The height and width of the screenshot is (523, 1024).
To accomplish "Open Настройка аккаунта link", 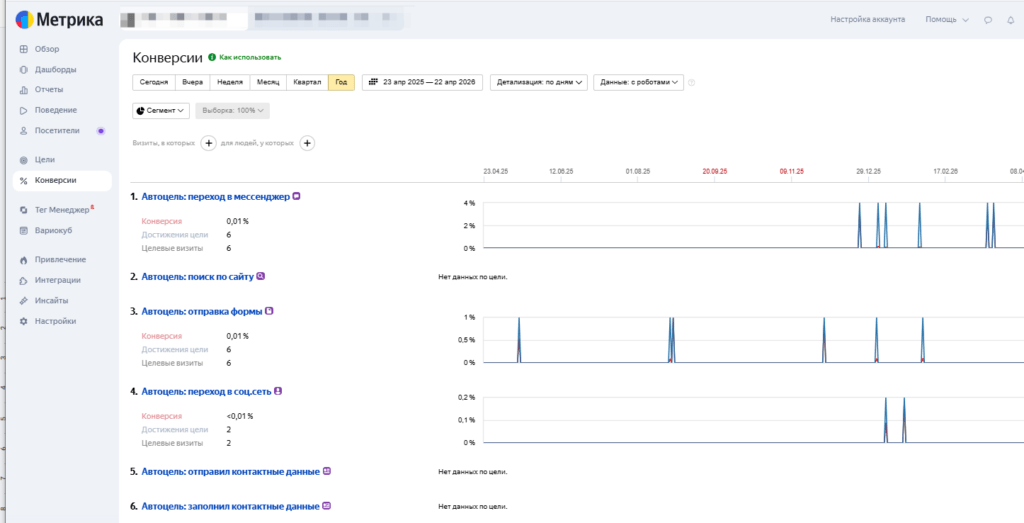I will (x=867, y=20).
